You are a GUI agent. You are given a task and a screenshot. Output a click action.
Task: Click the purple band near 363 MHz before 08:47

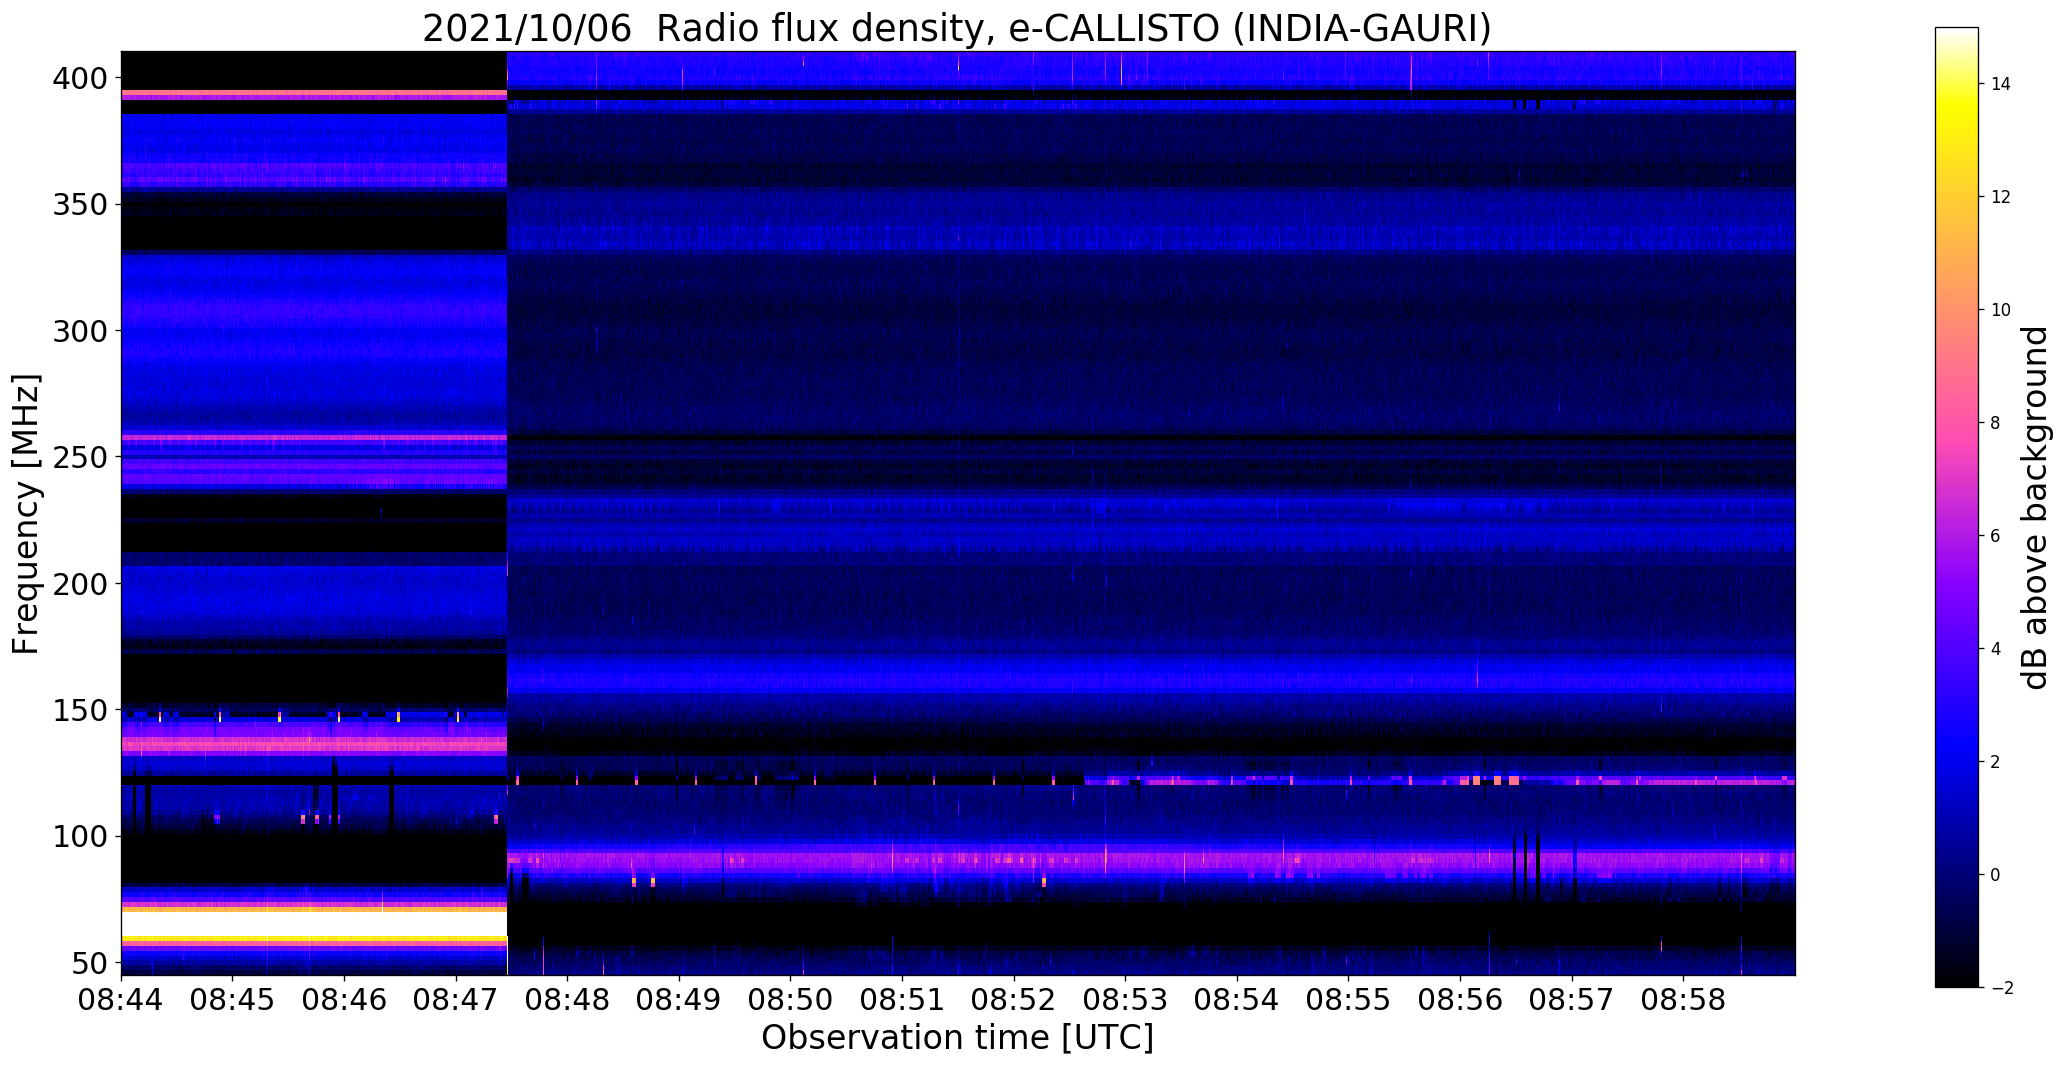(314, 173)
